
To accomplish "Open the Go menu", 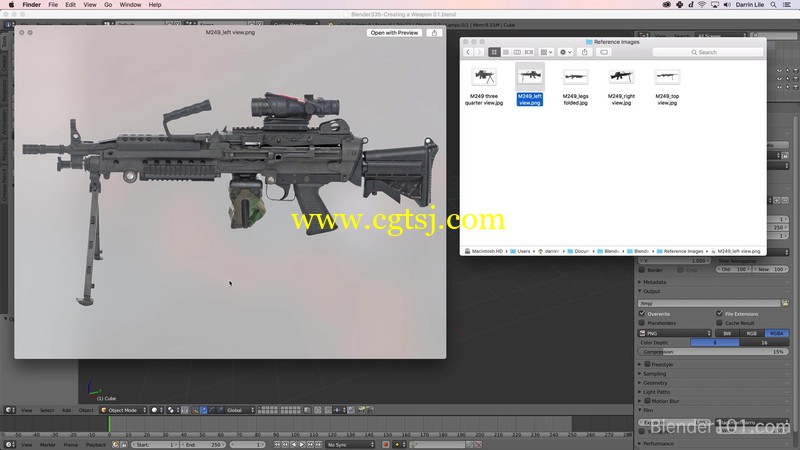I will coord(108,5).
